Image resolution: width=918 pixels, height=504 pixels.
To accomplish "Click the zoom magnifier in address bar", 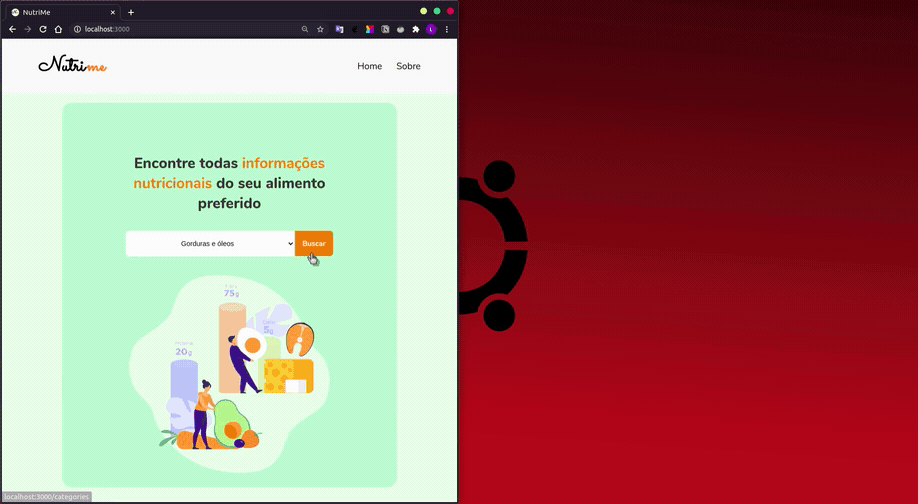I will pyautogui.click(x=304, y=29).
